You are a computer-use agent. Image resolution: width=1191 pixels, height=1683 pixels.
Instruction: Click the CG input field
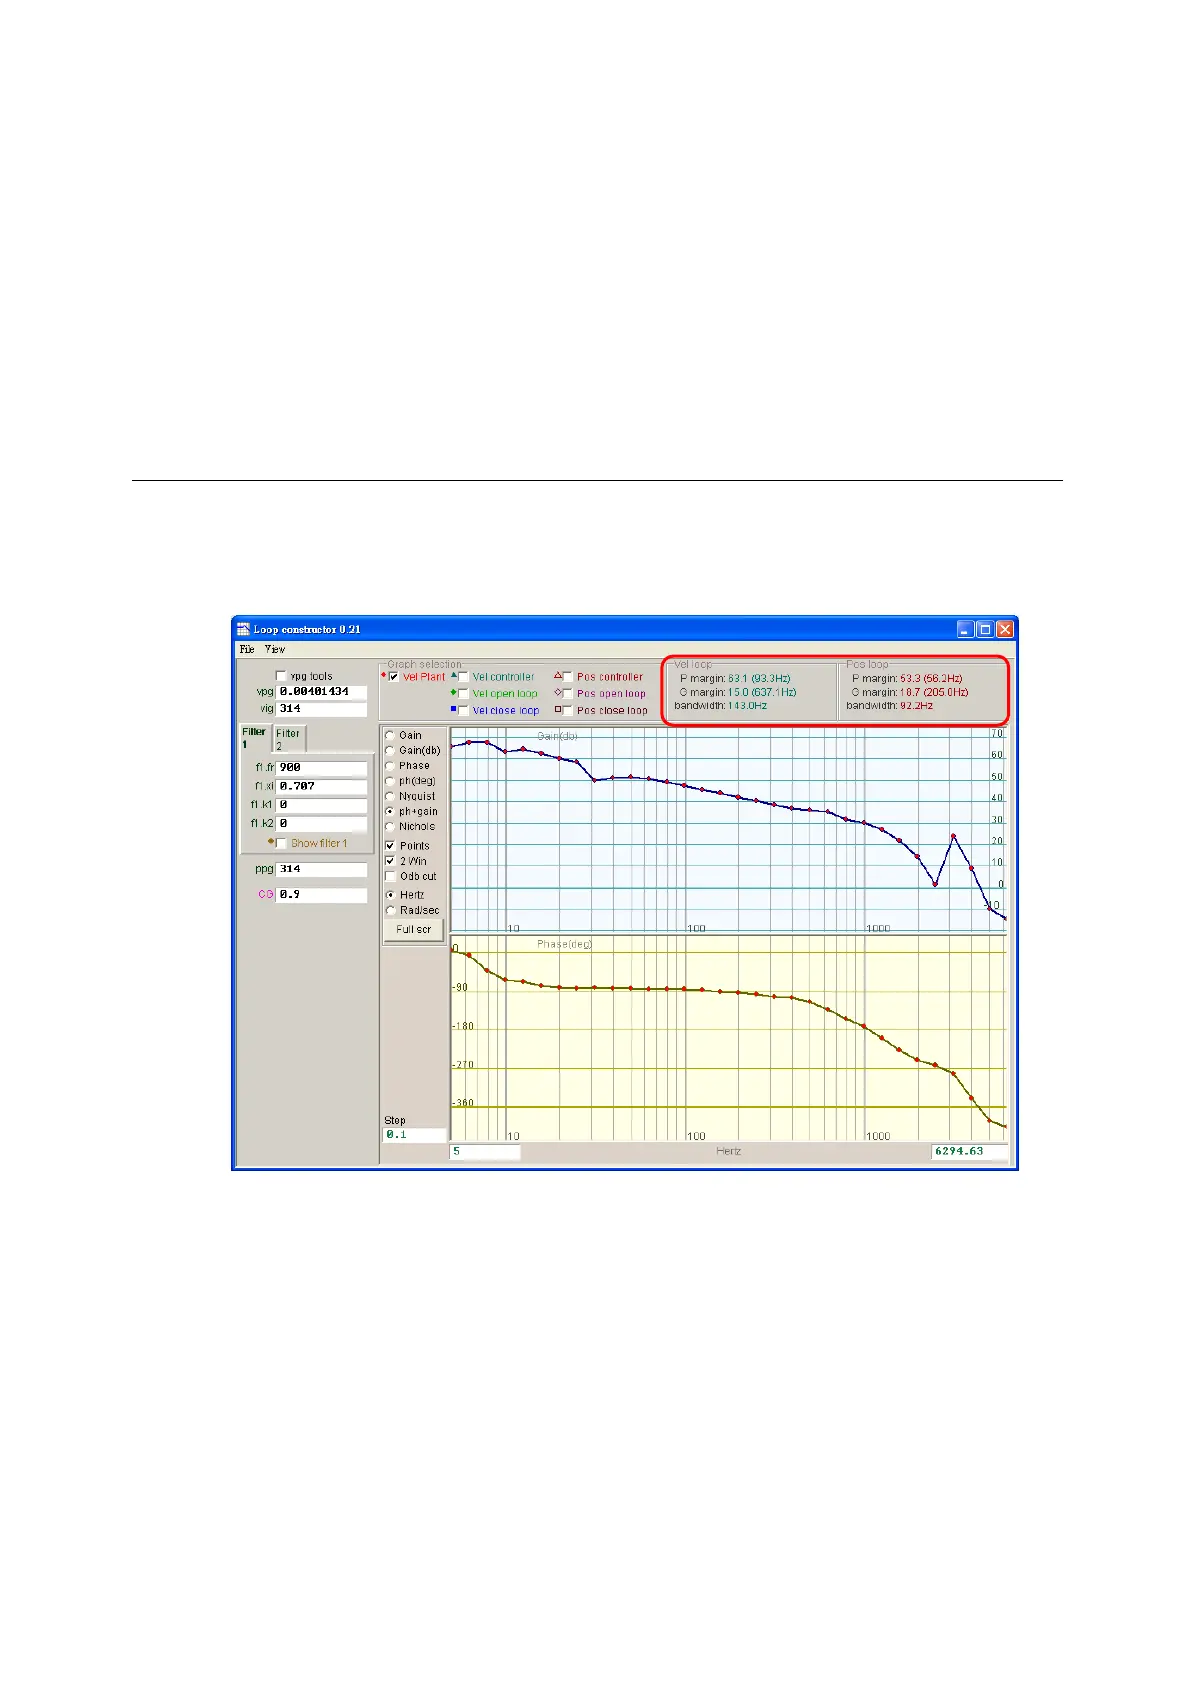coord(321,895)
